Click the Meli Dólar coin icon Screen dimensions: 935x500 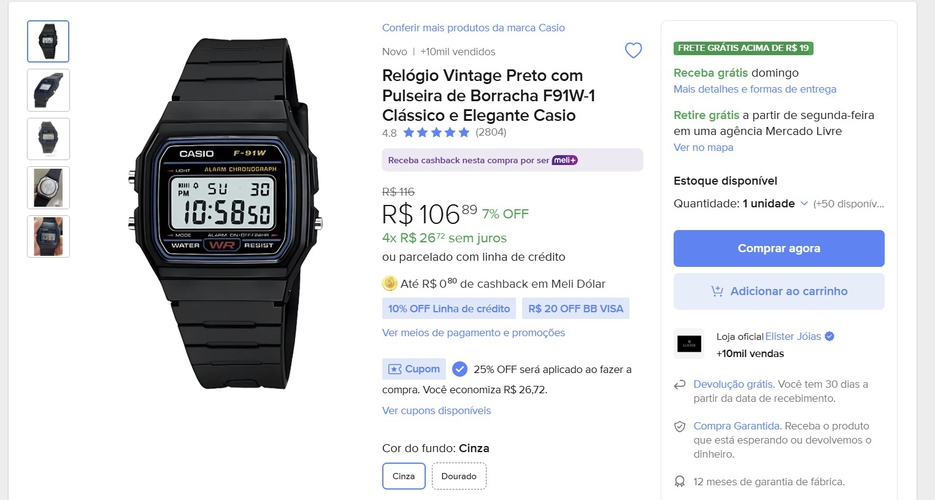click(389, 284)
